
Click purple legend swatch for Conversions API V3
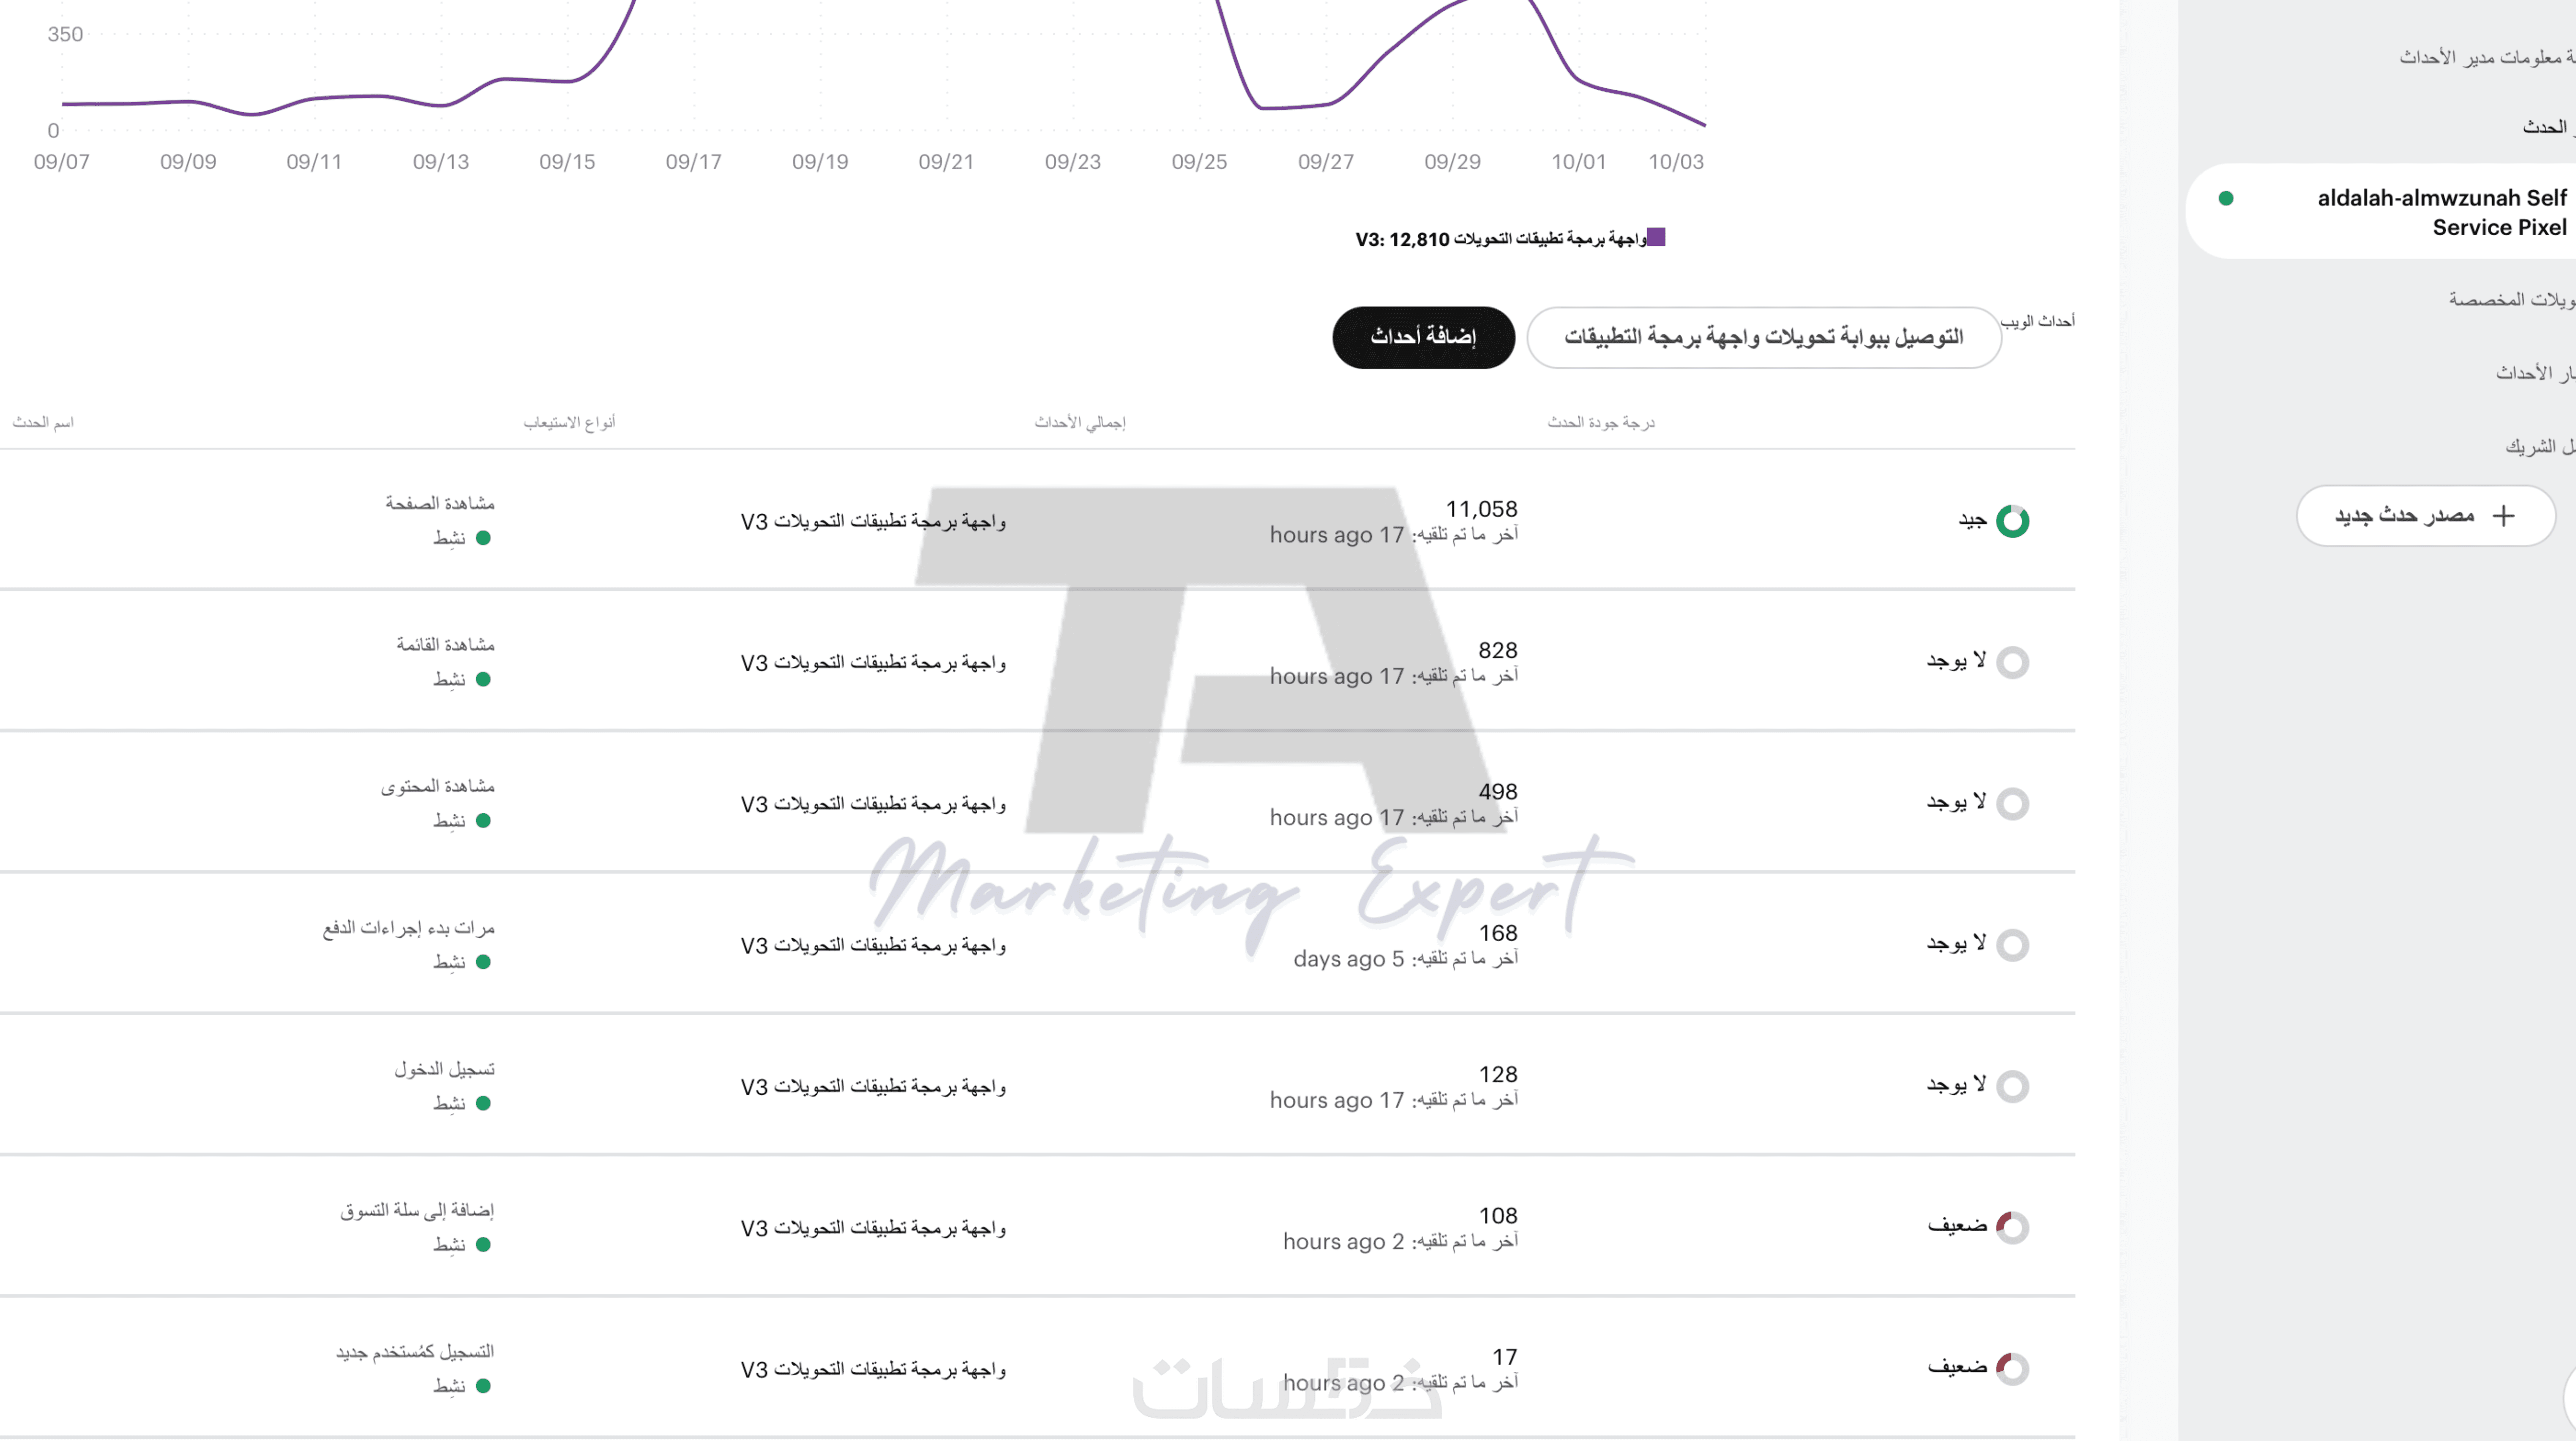(1657, 237)
